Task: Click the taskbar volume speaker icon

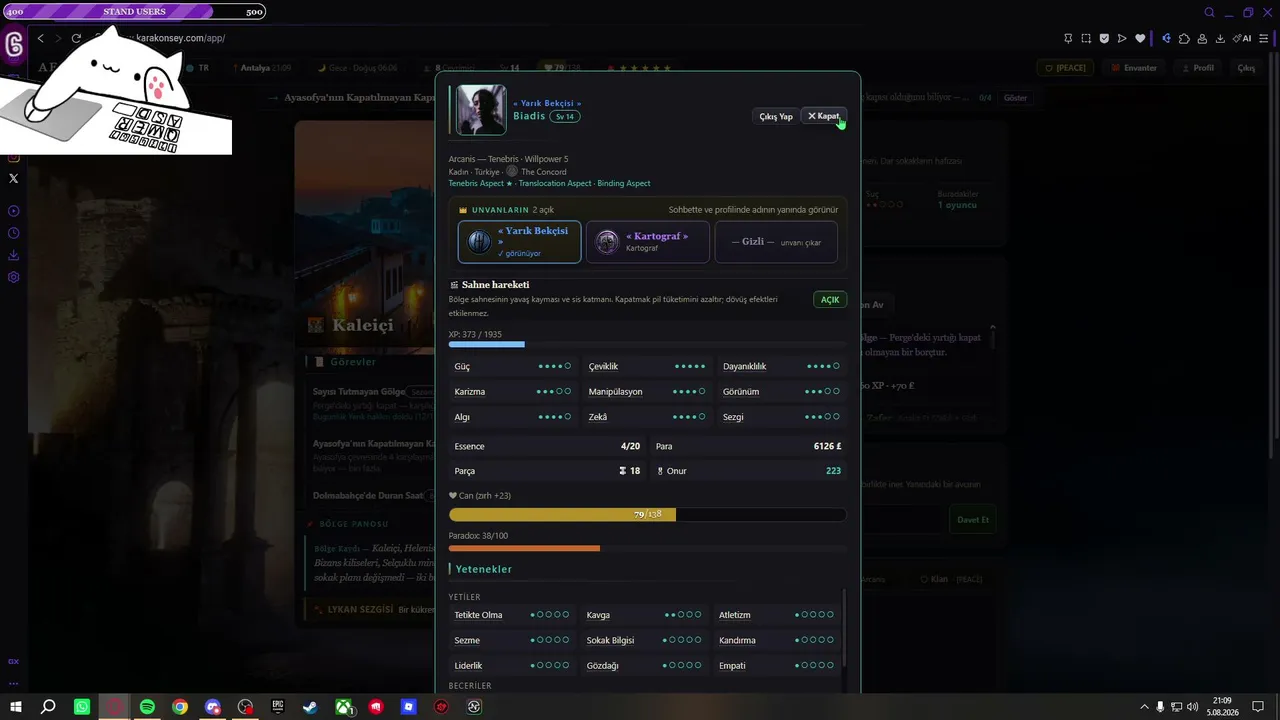Action: [1193, 707]
